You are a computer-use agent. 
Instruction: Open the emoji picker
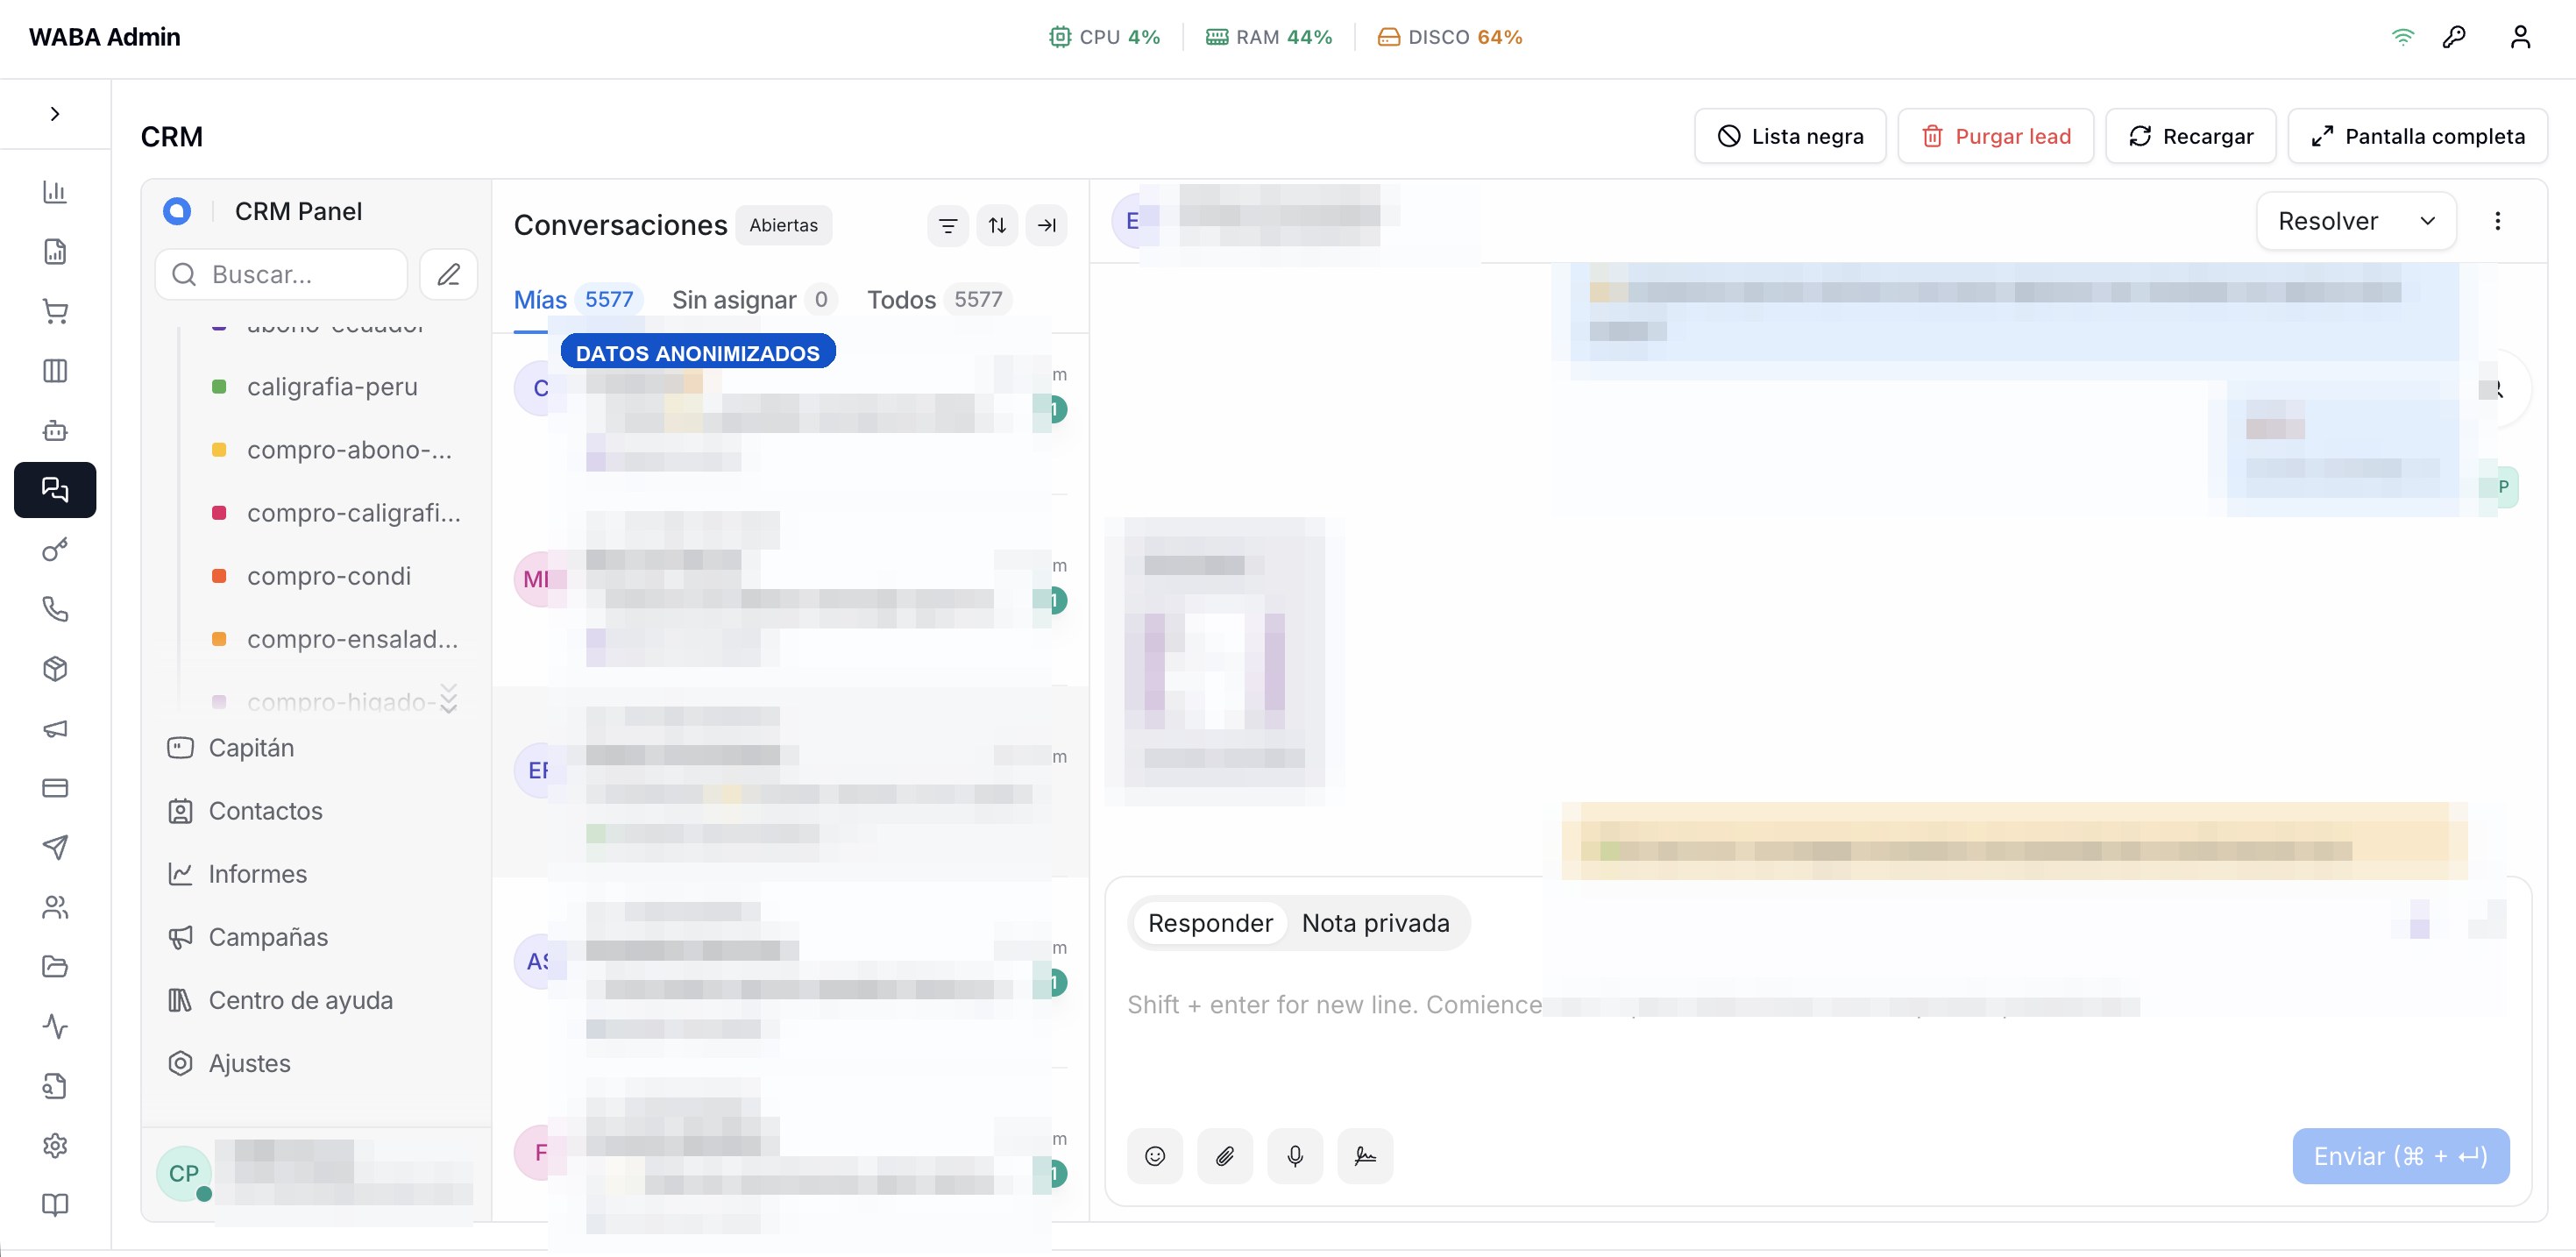[x=1155, y=1156]
